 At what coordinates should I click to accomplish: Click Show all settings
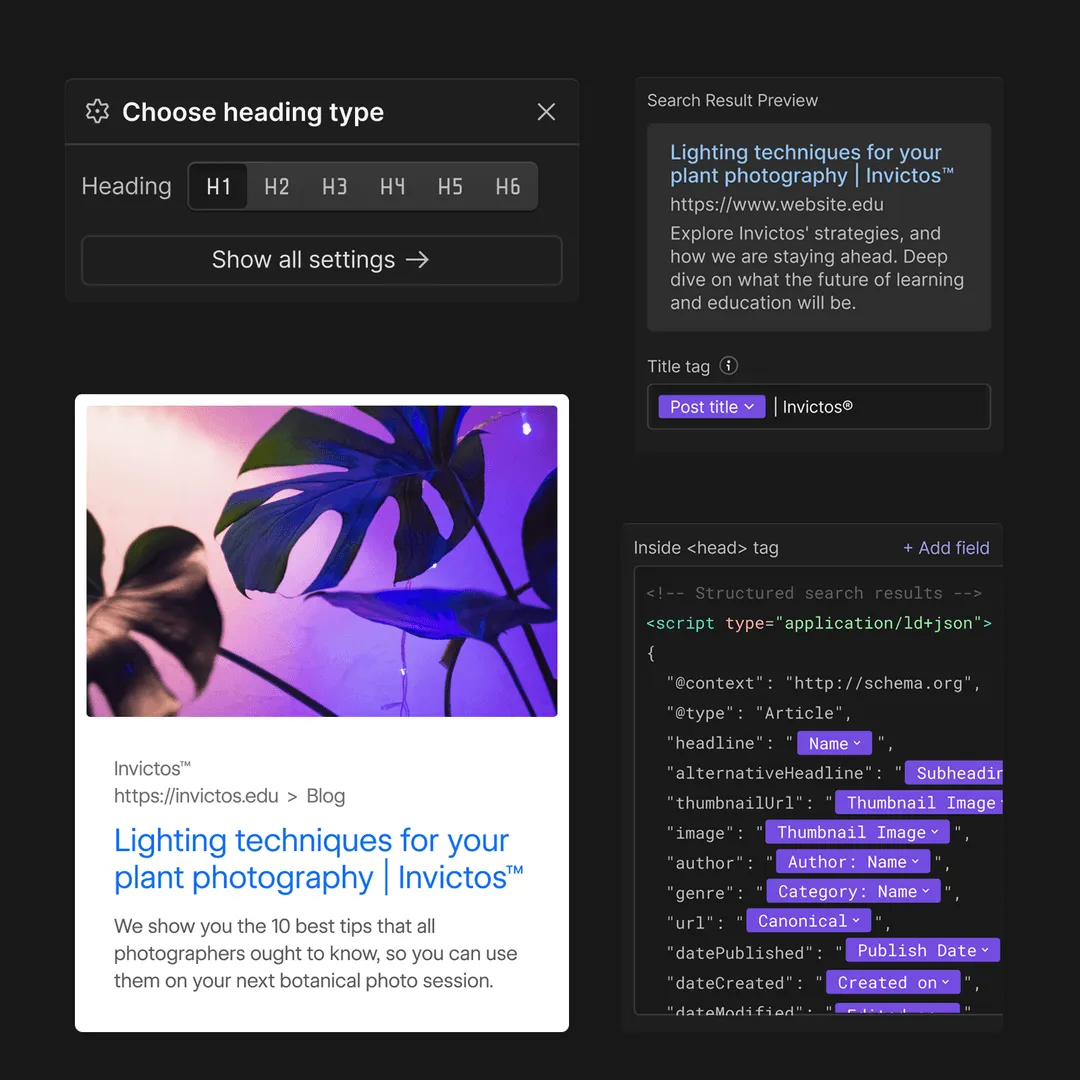tap(321, 259)
